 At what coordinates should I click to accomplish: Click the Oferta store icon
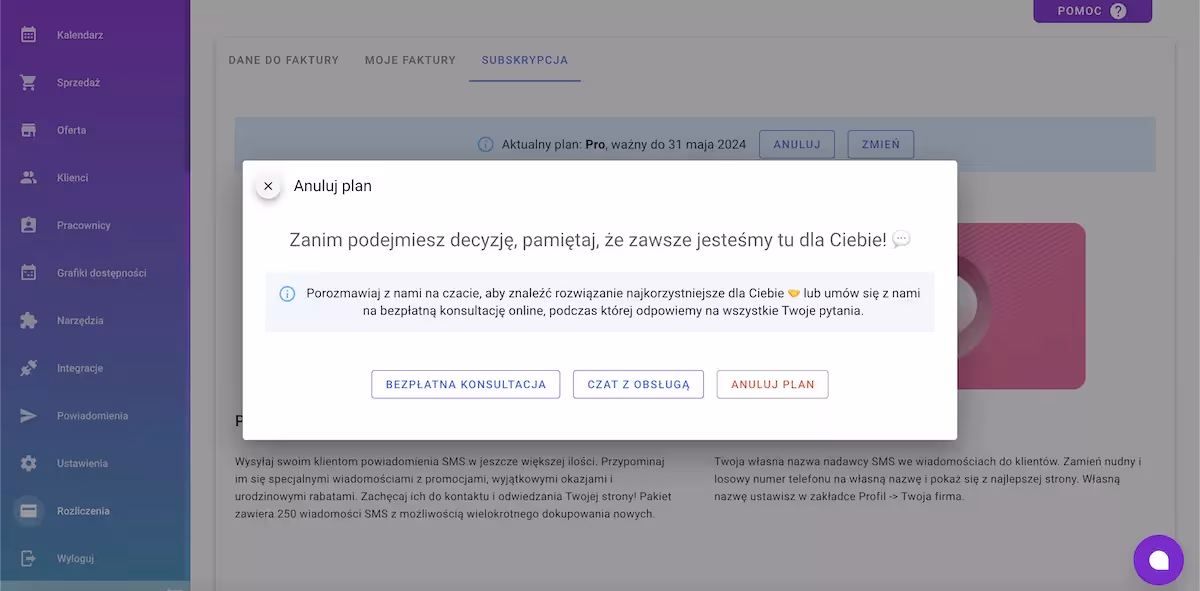(x=29, y=130)
